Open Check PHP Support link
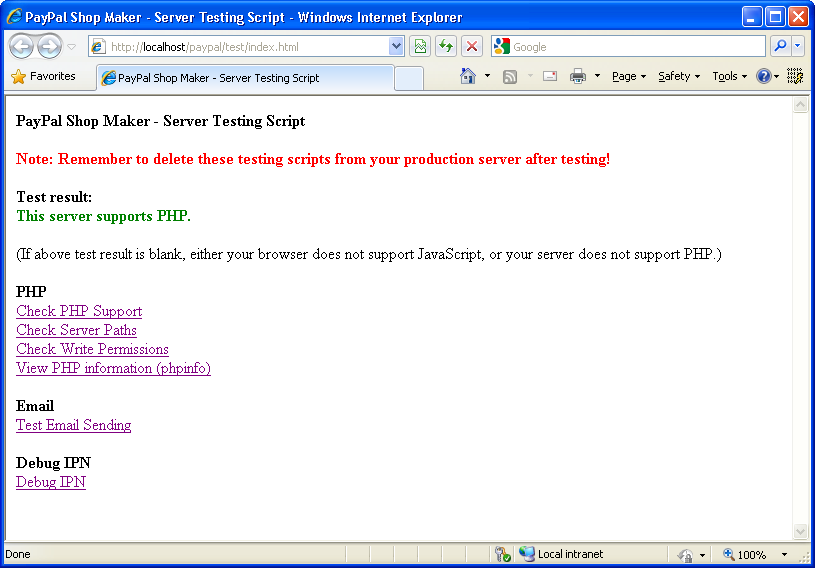This screenshot has width=815, height=568. point(79,311)
